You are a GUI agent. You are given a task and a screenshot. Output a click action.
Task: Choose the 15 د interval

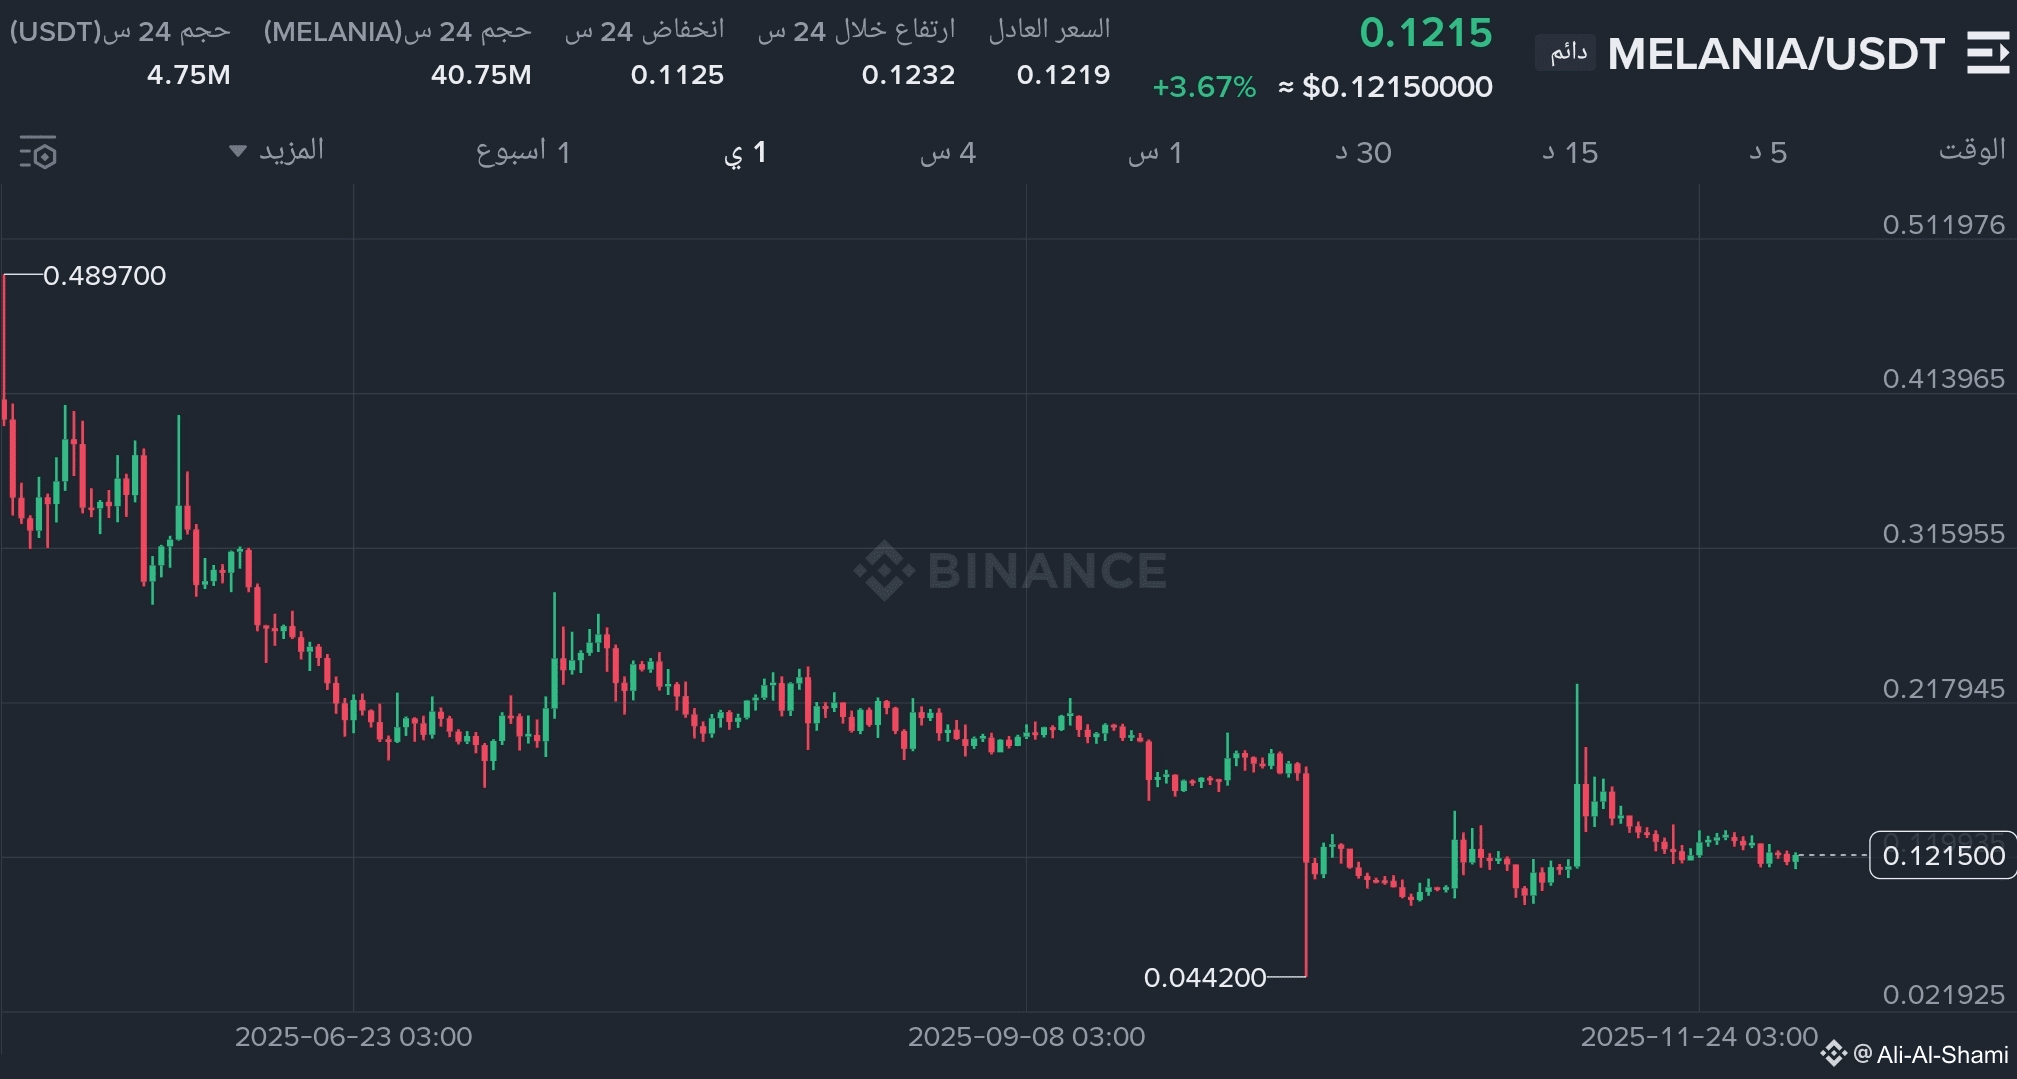(1570, 152)
